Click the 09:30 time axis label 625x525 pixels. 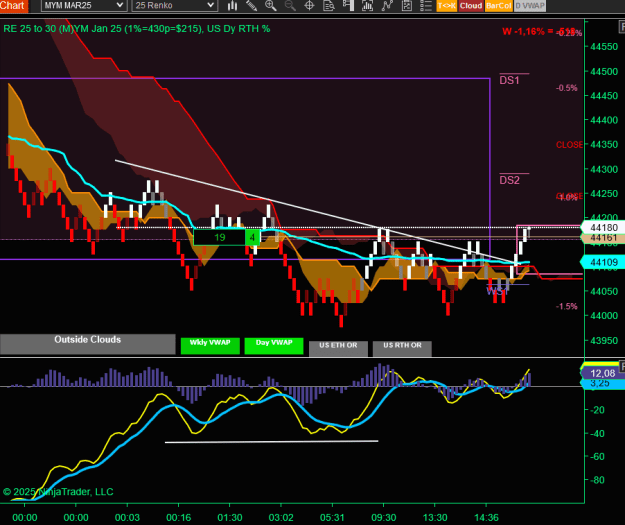click(383, 517)
